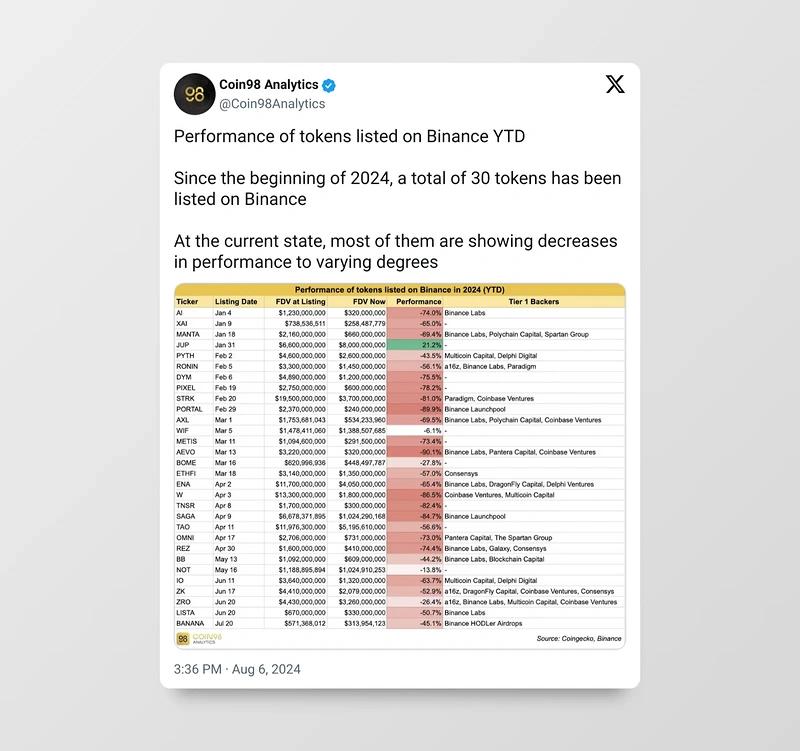This screenshot has height=751, width=800.
Task: Select the Listing Date column header
Action: [236, 301]
